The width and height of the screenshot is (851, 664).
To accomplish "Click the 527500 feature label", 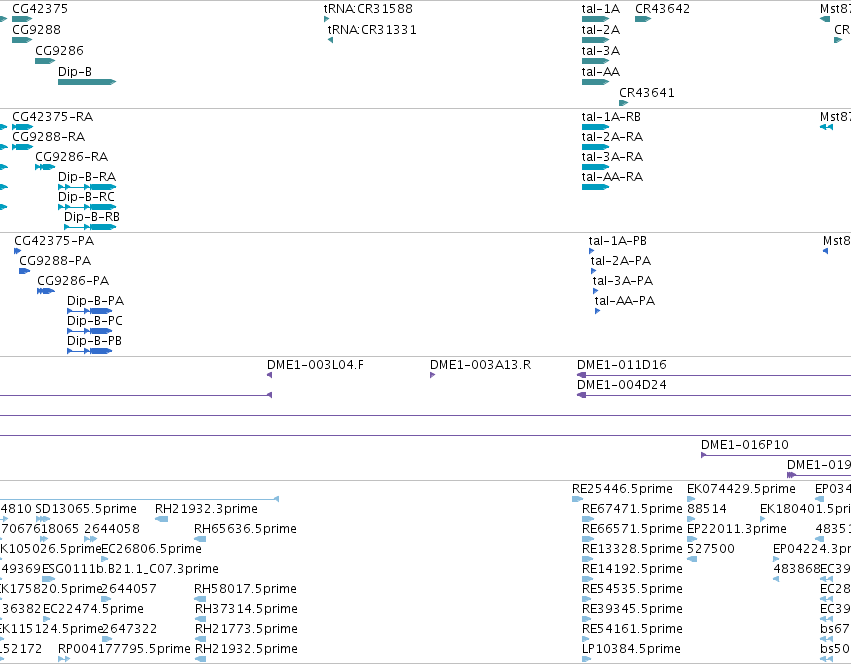I will click(x=711, y=549).
